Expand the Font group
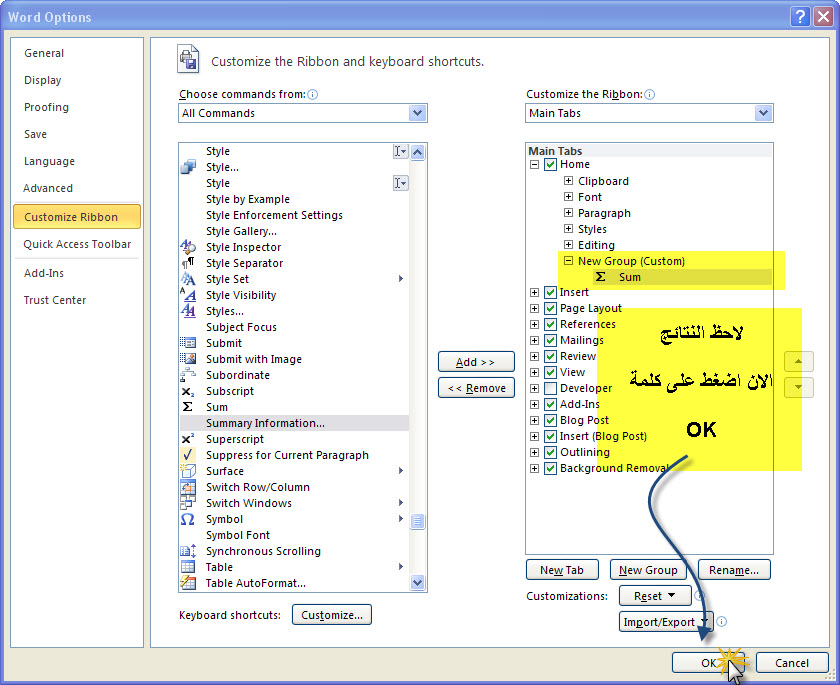Image resolution: width=840 pixels, height=685 pixels. pos(568,197)
